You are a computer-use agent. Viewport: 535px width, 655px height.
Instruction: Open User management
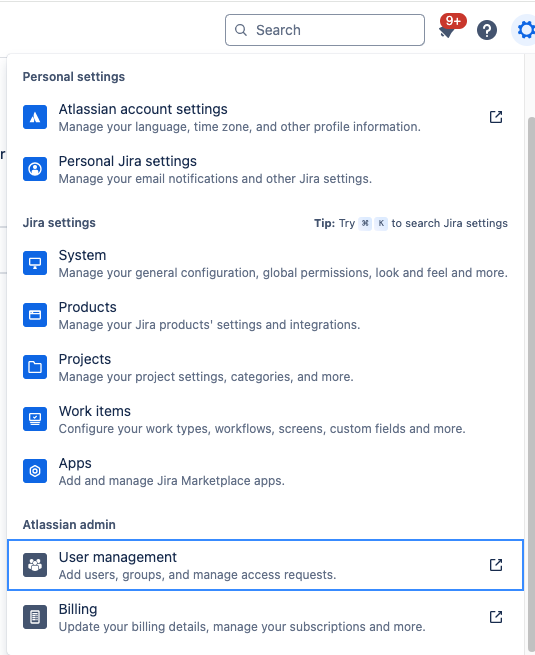click(x=265, y=565)
